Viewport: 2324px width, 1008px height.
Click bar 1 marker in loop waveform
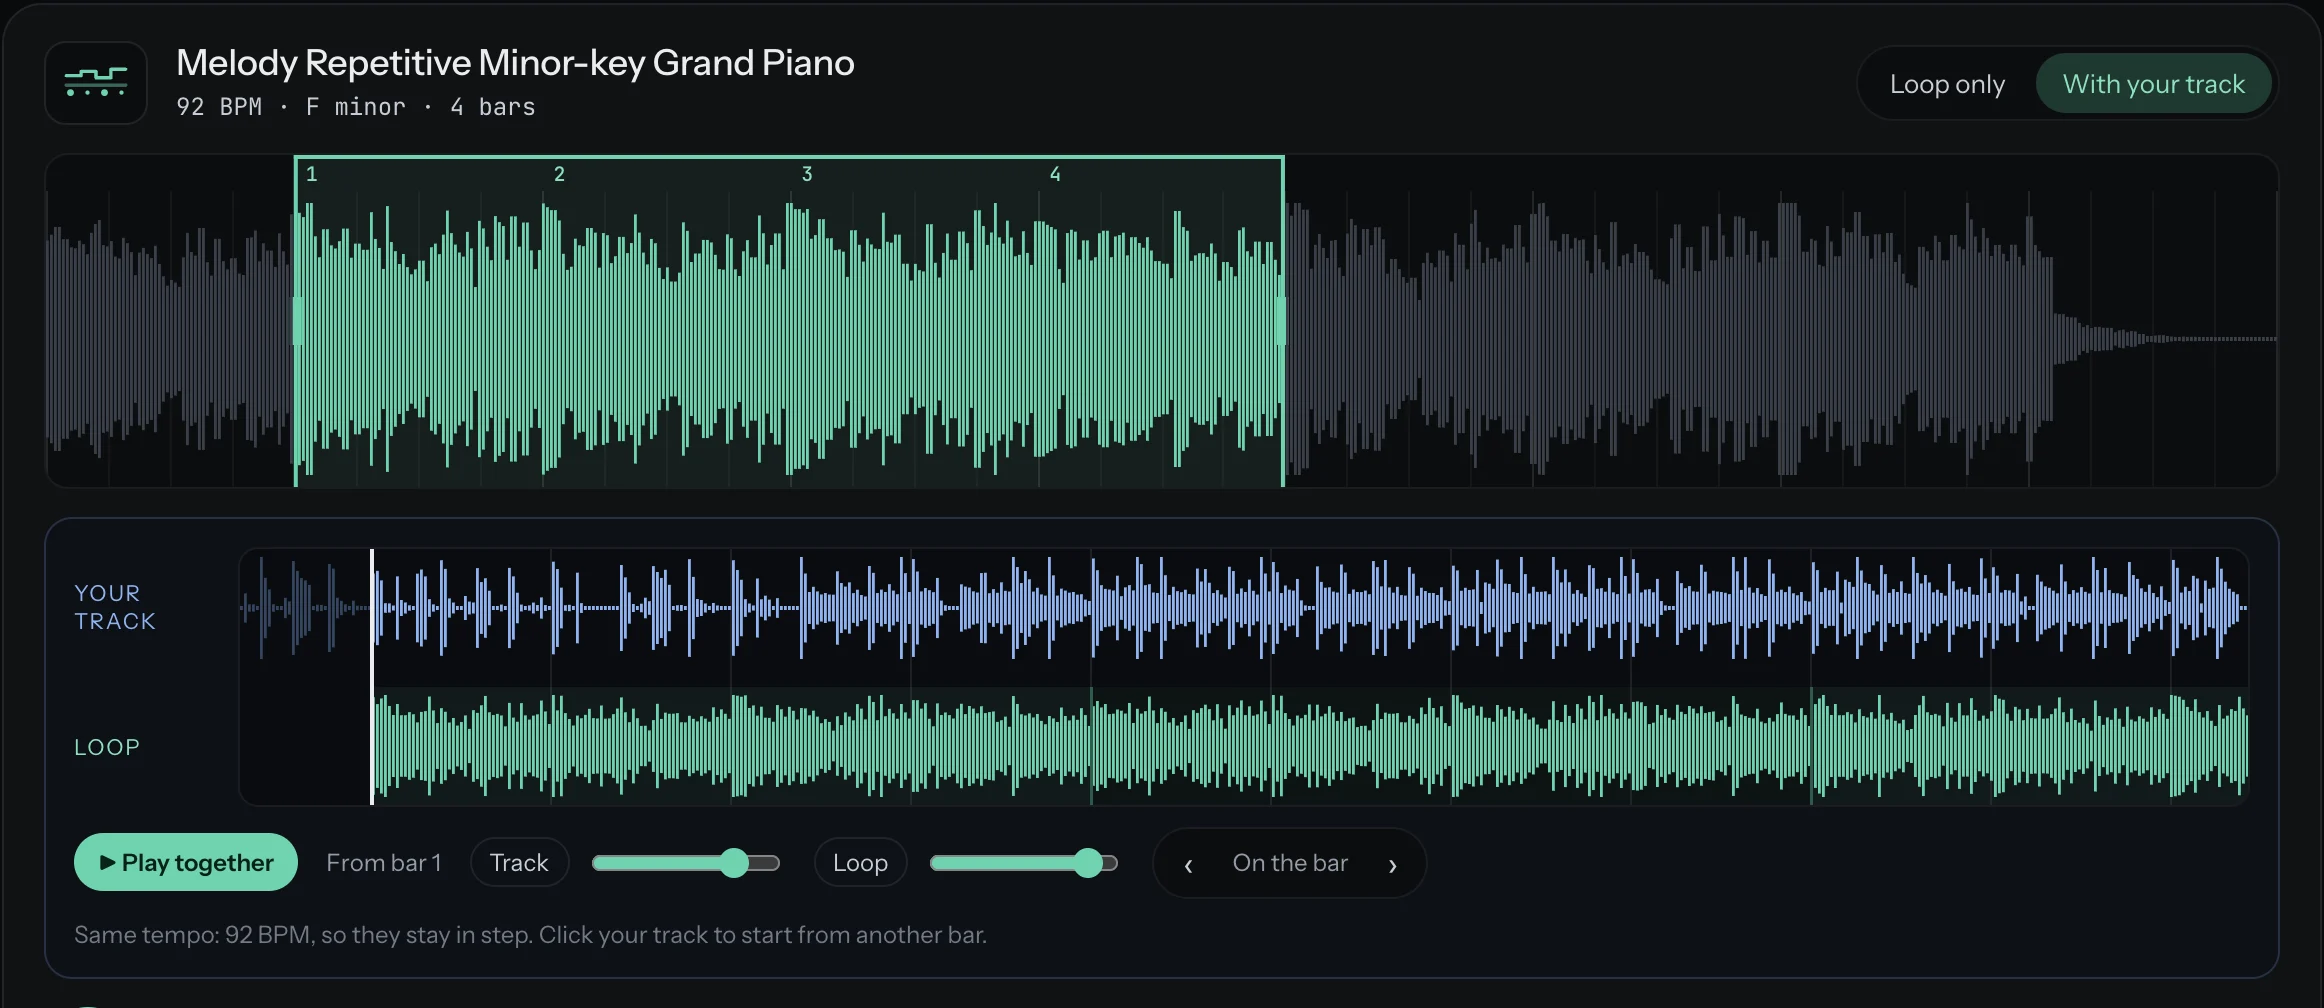(x=312, y=174)
